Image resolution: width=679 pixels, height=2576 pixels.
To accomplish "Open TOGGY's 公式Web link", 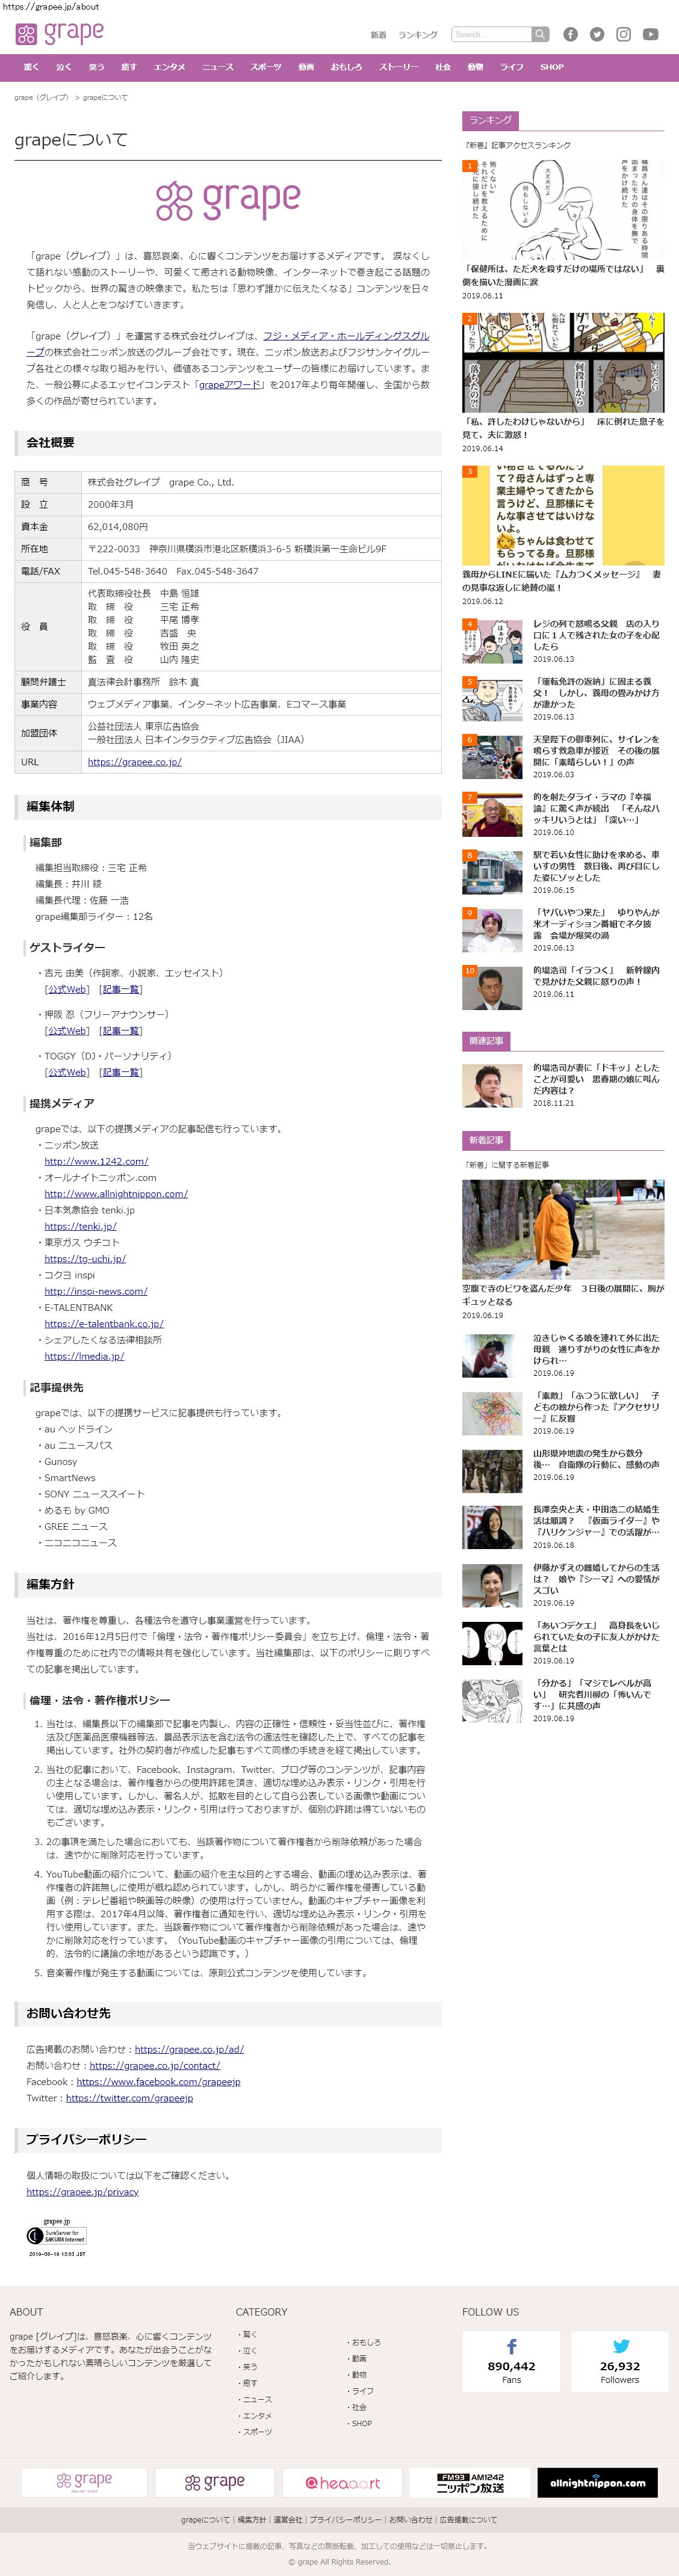I will 67,1072.
